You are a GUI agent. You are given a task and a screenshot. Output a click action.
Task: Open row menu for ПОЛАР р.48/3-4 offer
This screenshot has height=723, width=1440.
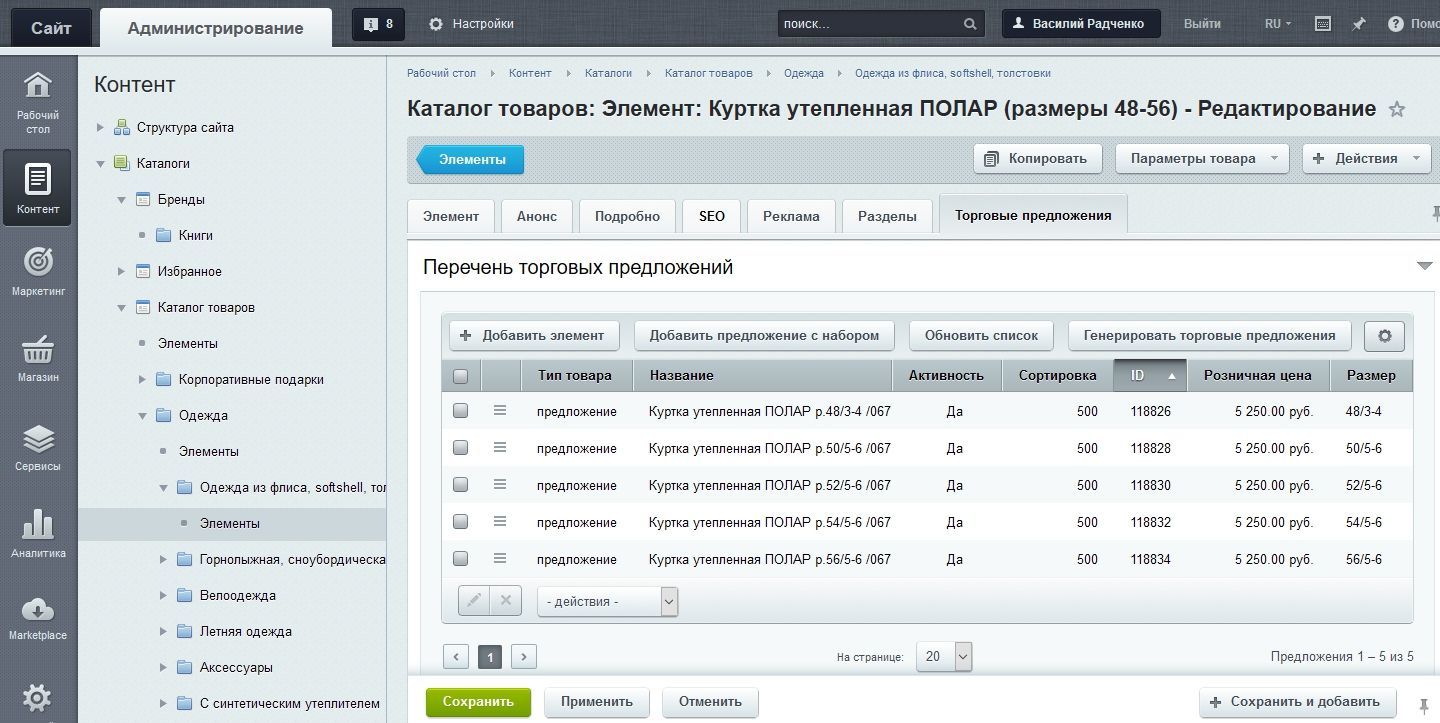coord(500,411)
